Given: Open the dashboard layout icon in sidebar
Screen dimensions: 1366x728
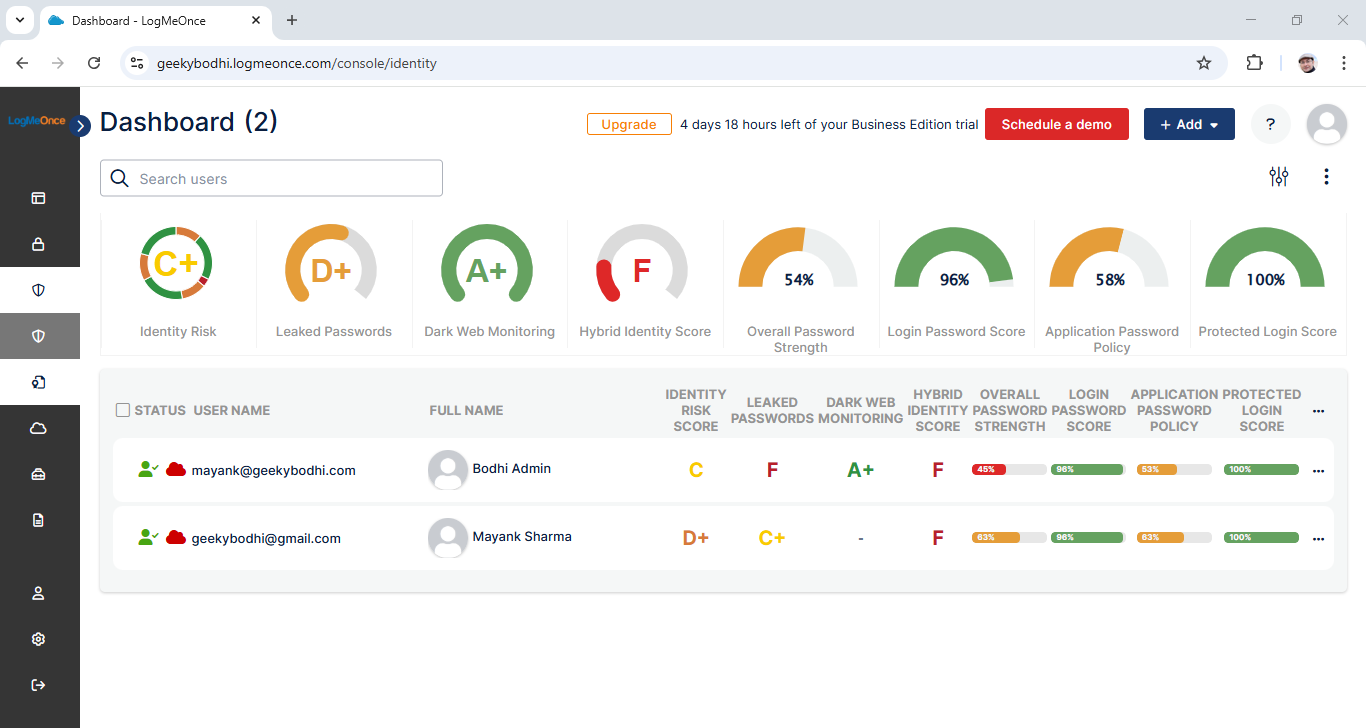Looking at the screenshot, I should click(39, 198).
